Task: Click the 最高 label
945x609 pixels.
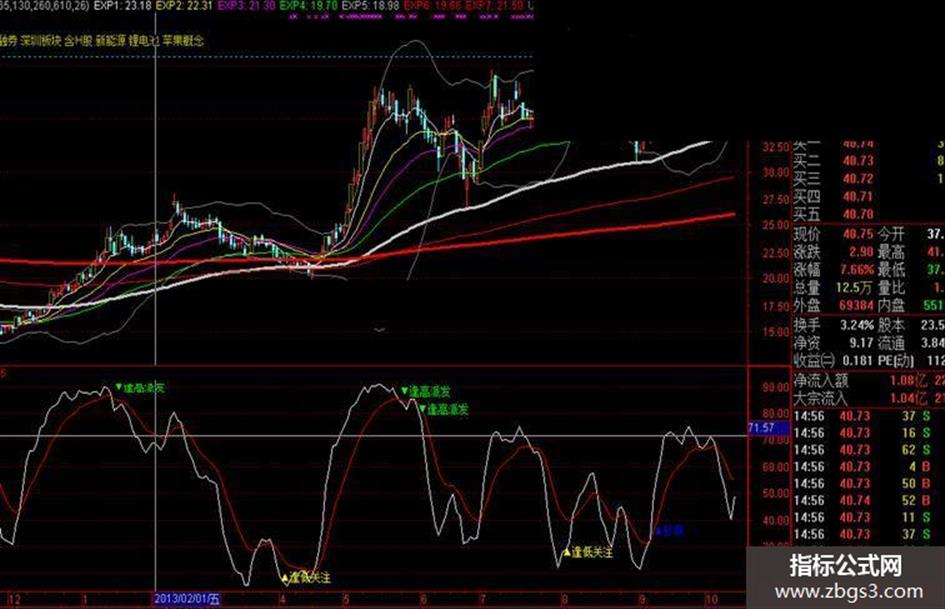Action: tap(891, 252)
